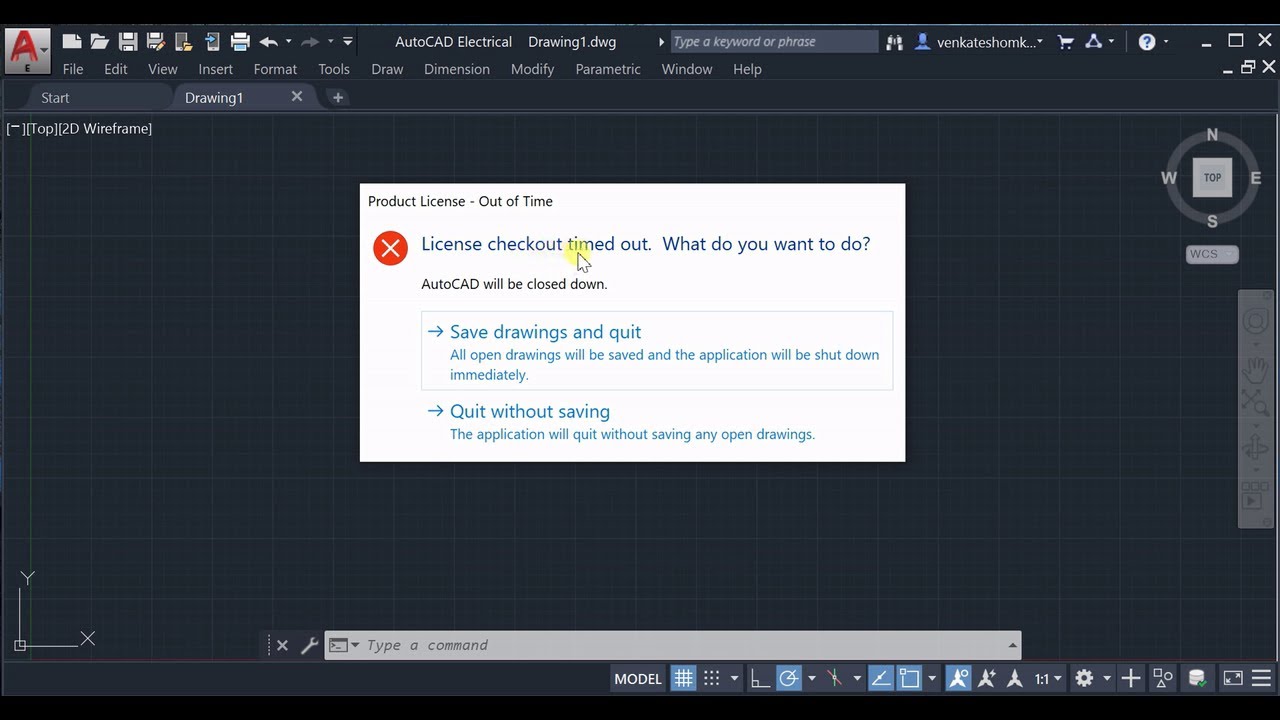Click the binoculars search icon

(895, 42)
